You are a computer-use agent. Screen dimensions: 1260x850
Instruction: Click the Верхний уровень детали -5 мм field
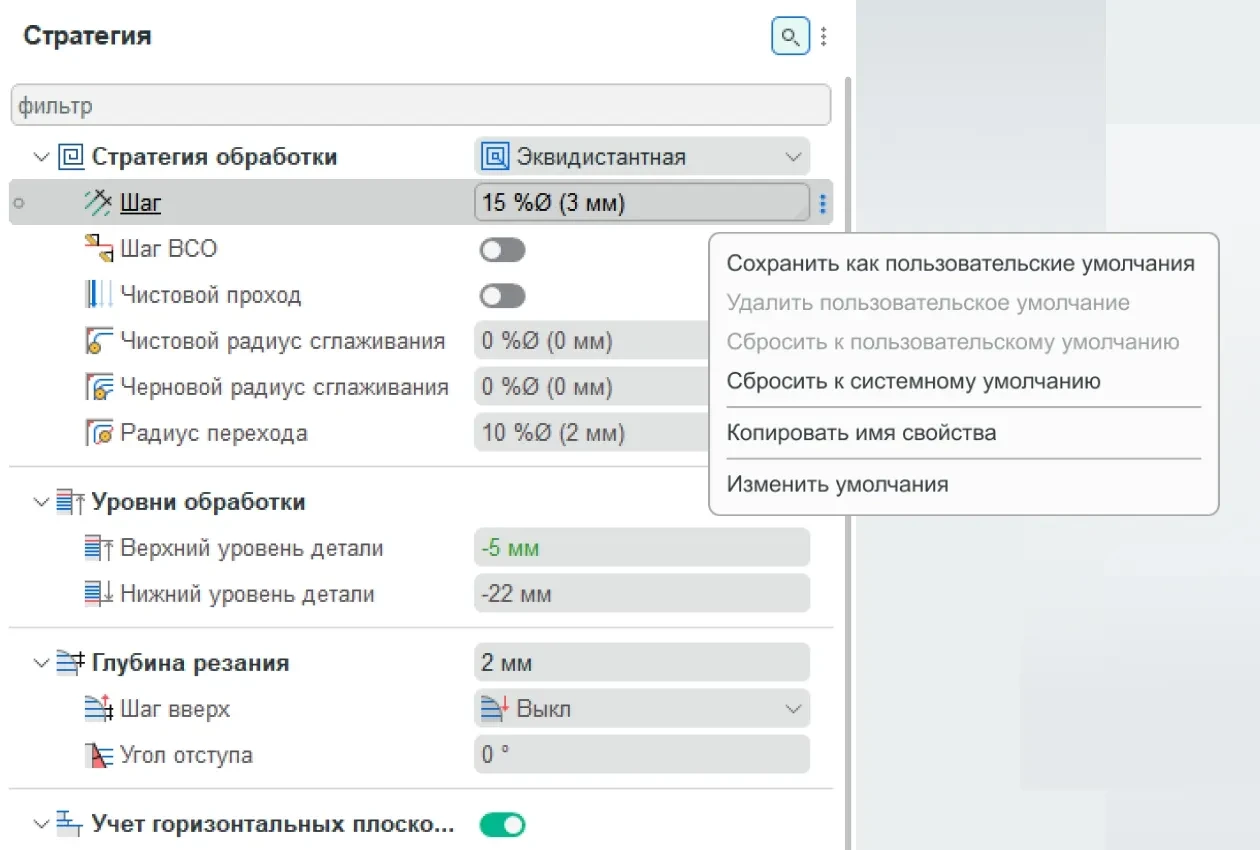pos(642,548)
